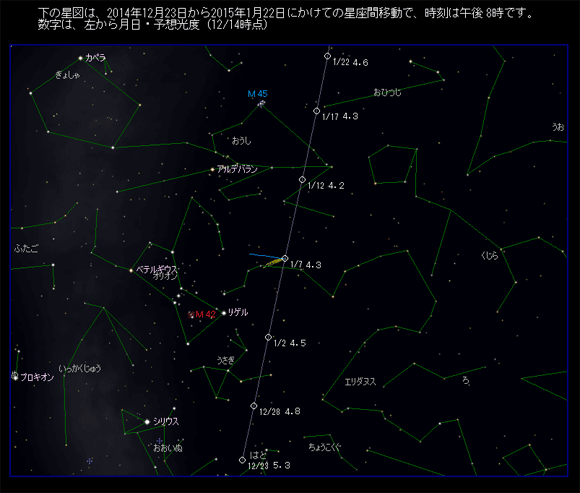Screen dimensions: 580x493
Task: Click the うさぎ constellation label
Action: click(226, 360)
